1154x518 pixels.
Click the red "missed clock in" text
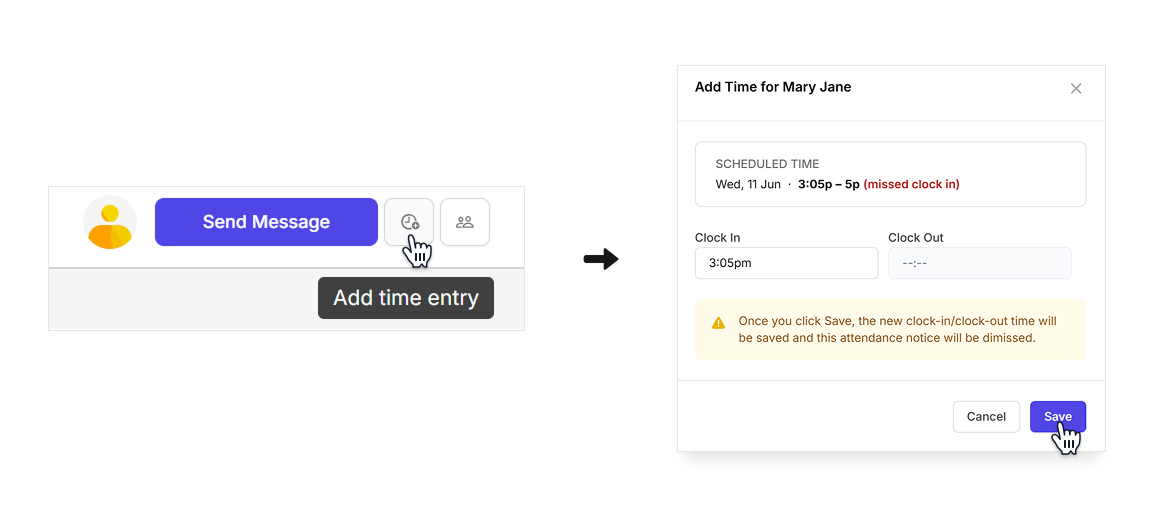click(x=911, y=184)
